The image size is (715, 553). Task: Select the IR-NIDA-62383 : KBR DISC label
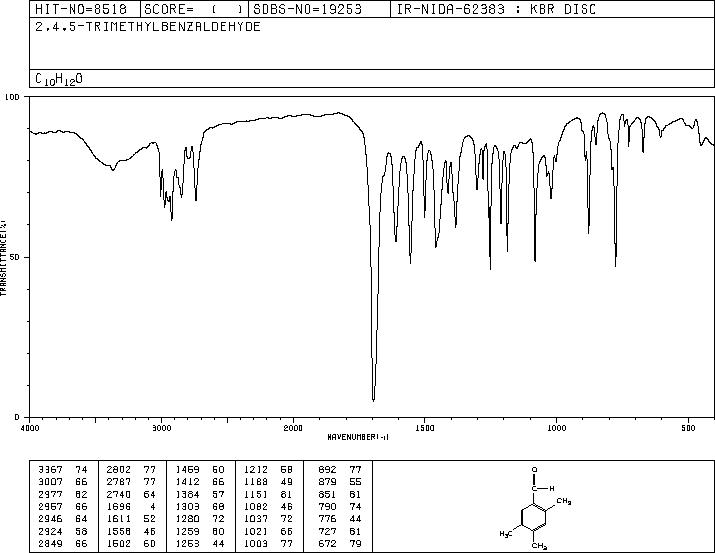pyautogui.click(x=496, y=9)
